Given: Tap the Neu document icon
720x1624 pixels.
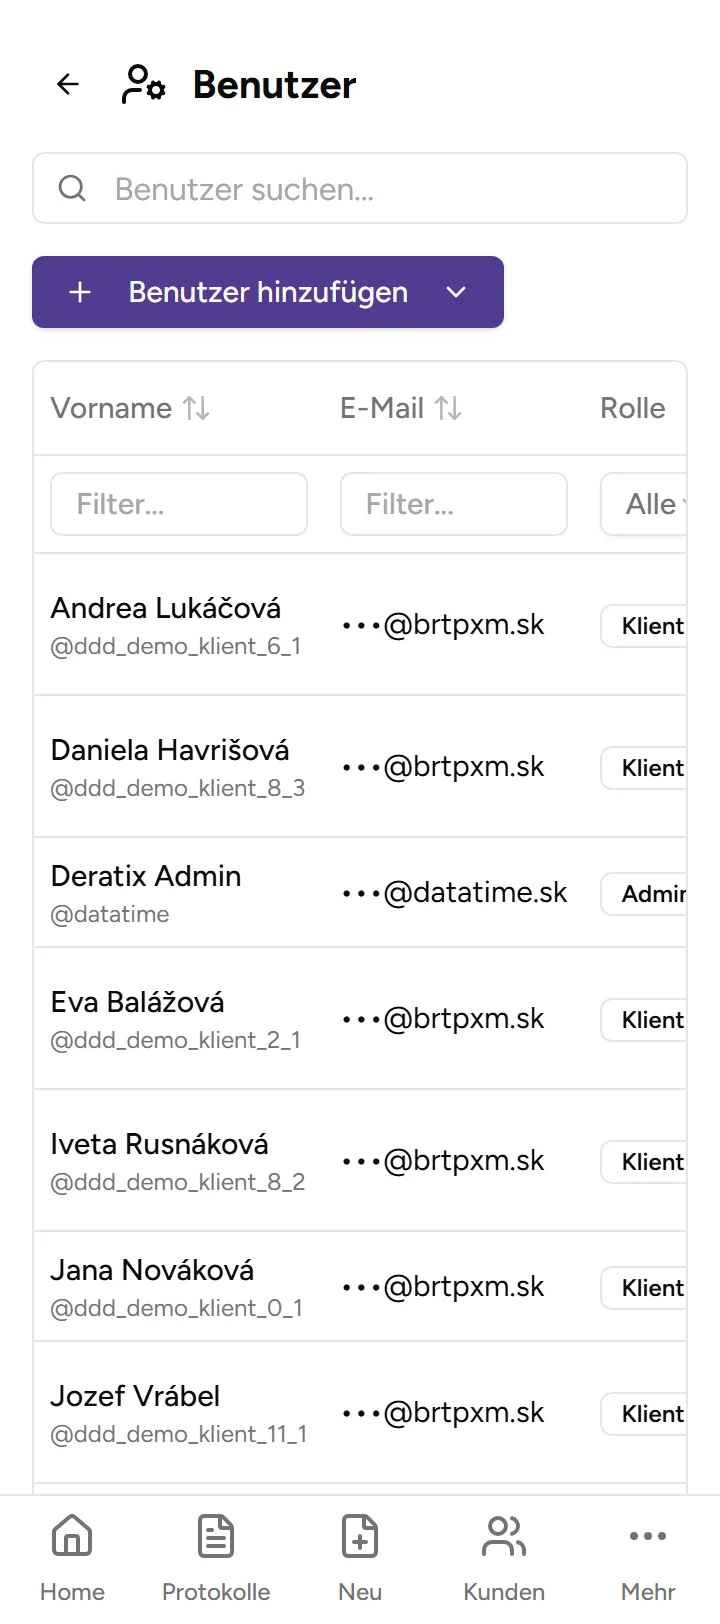Looking at the screenshot, I should coord(360,1538).
